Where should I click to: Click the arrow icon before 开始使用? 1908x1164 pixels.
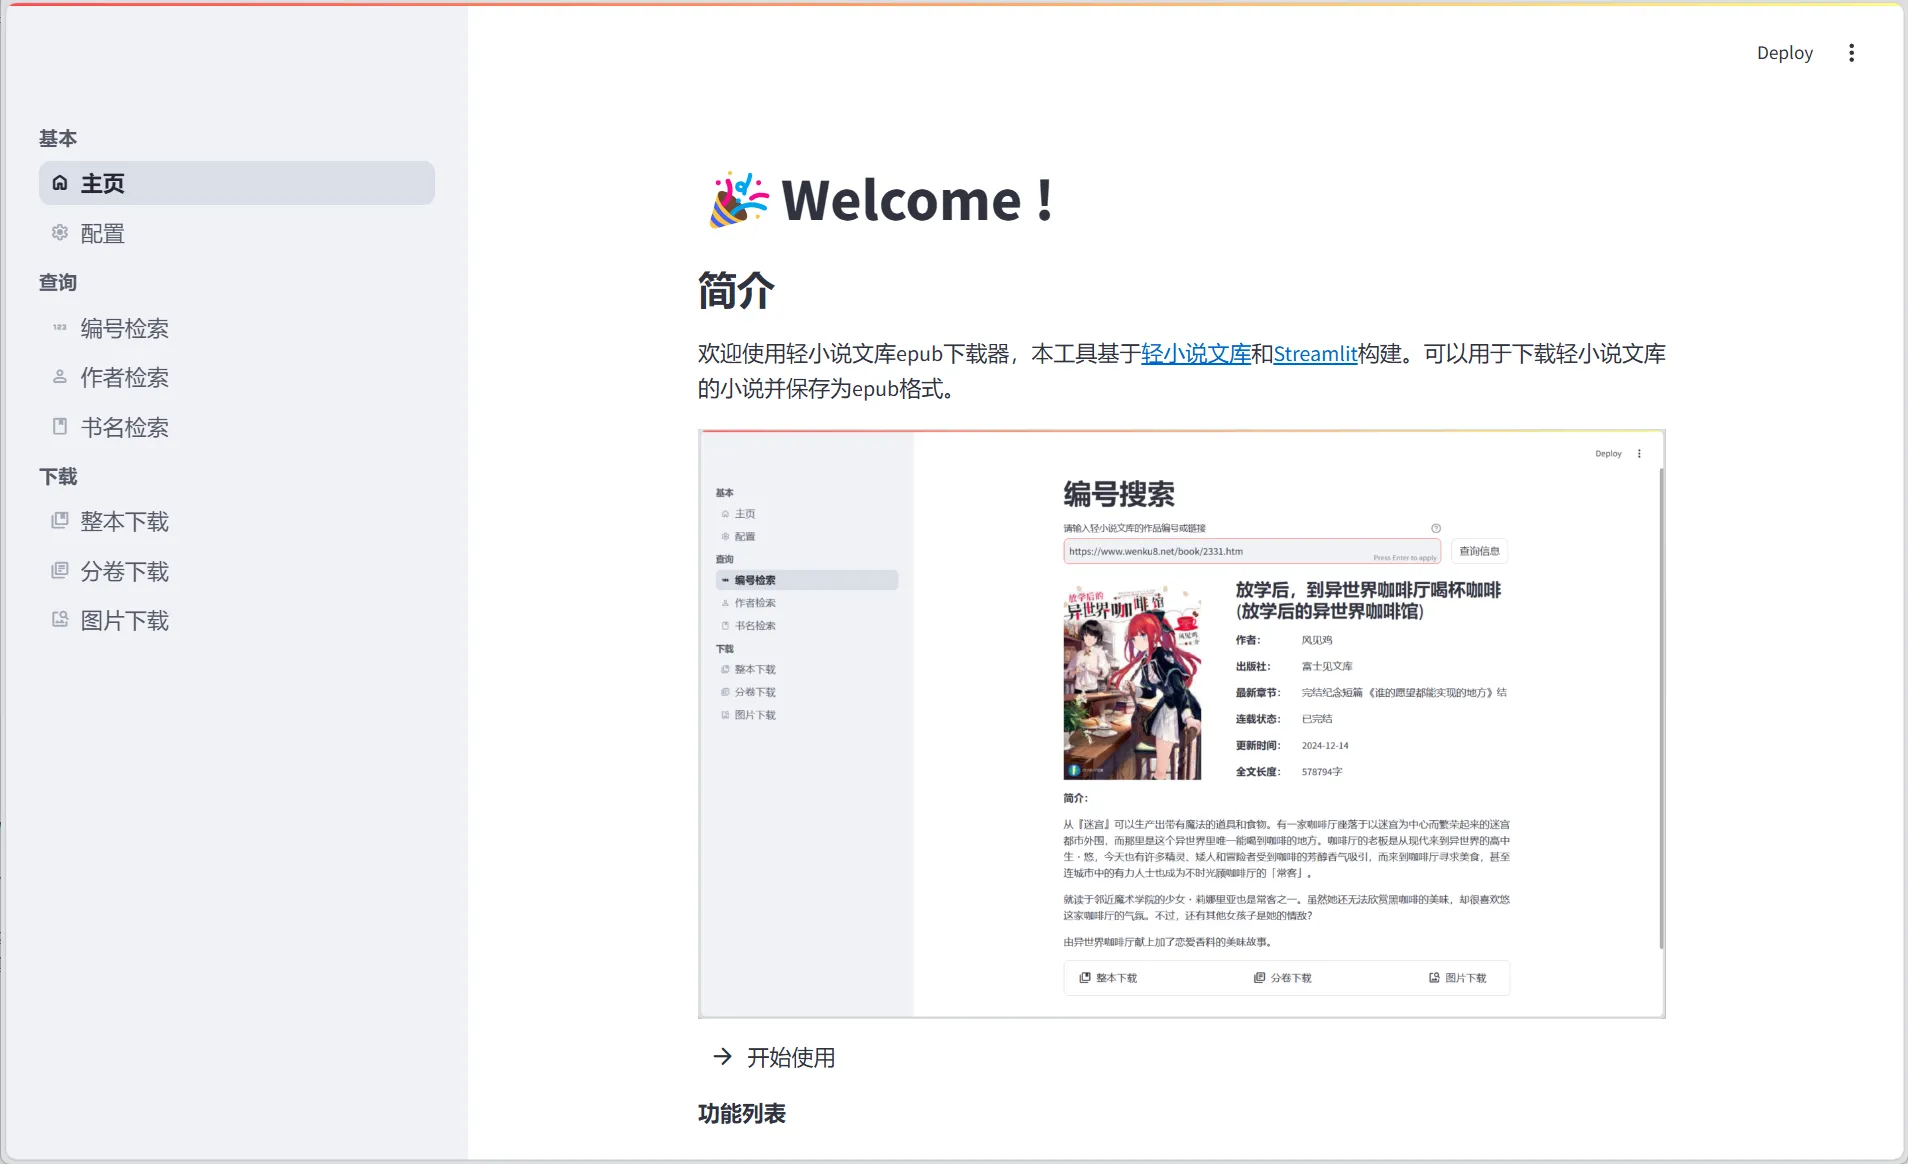click(x=722, y=1056)
